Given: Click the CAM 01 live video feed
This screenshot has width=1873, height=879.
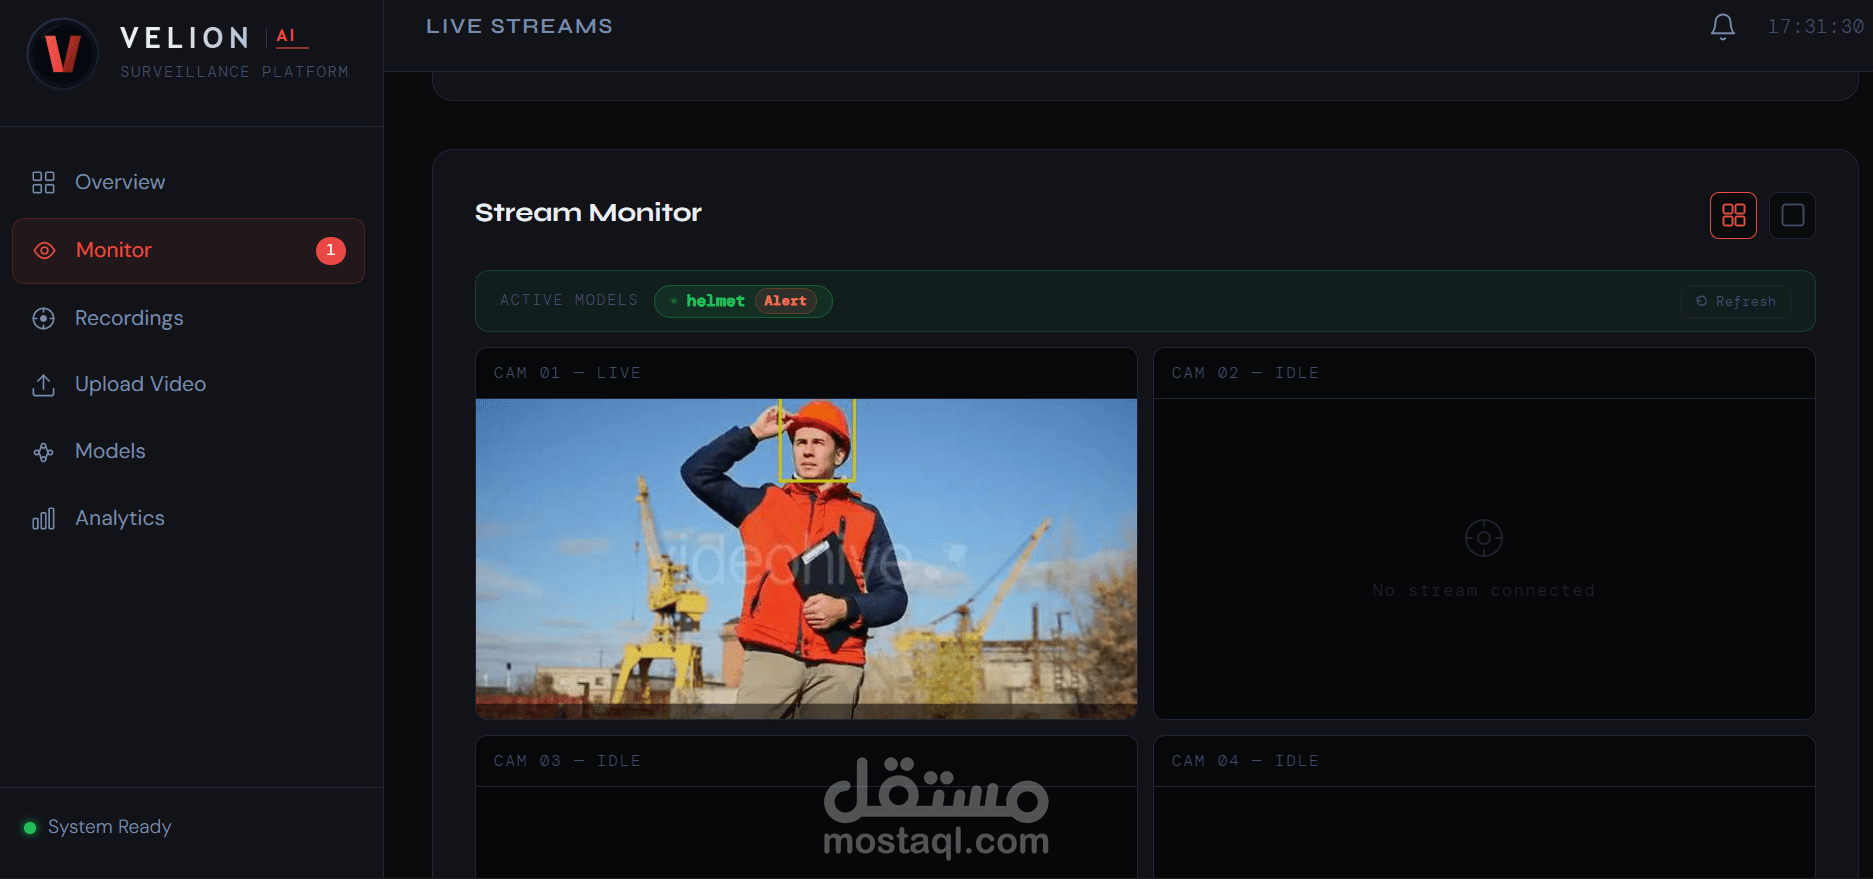Looking at the screenshot, I should pyautogui.click(x=806, y=559).
